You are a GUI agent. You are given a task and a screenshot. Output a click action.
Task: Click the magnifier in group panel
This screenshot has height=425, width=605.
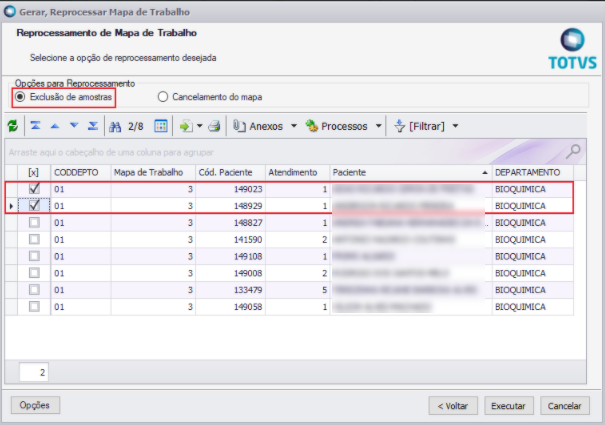pyautogui.click(x=573, y=152)
